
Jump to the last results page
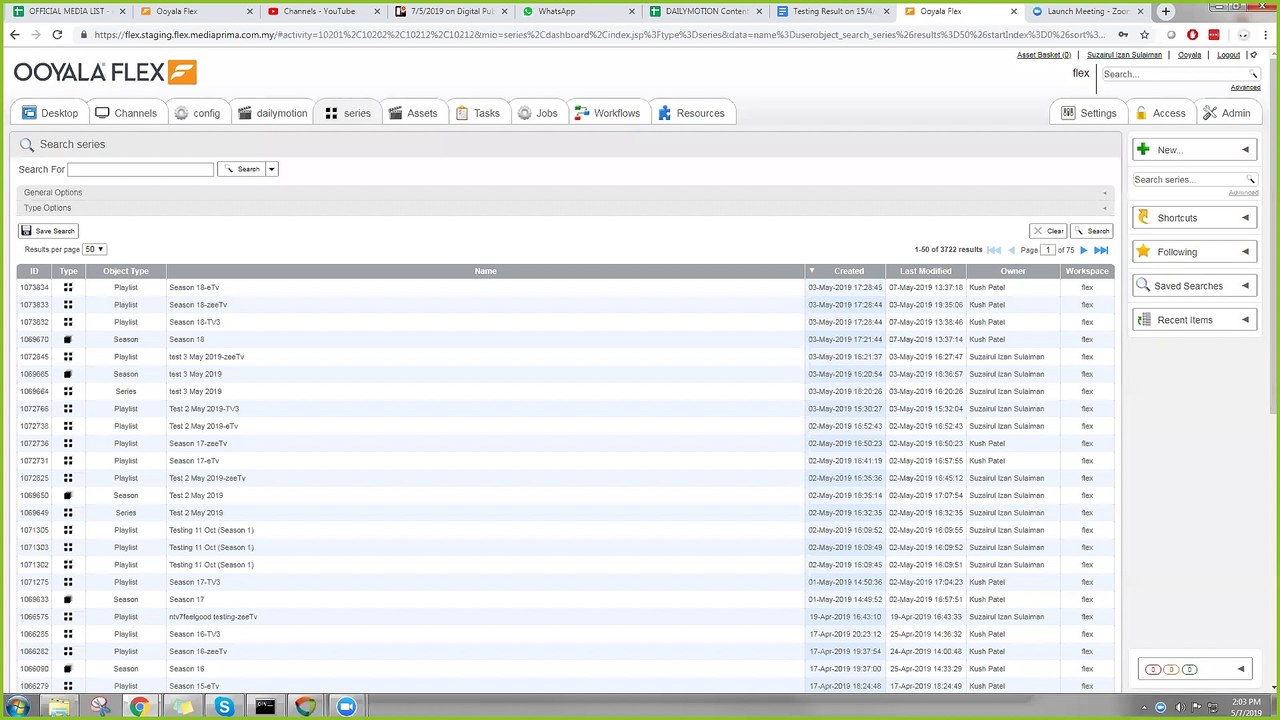click(1101, 250)
